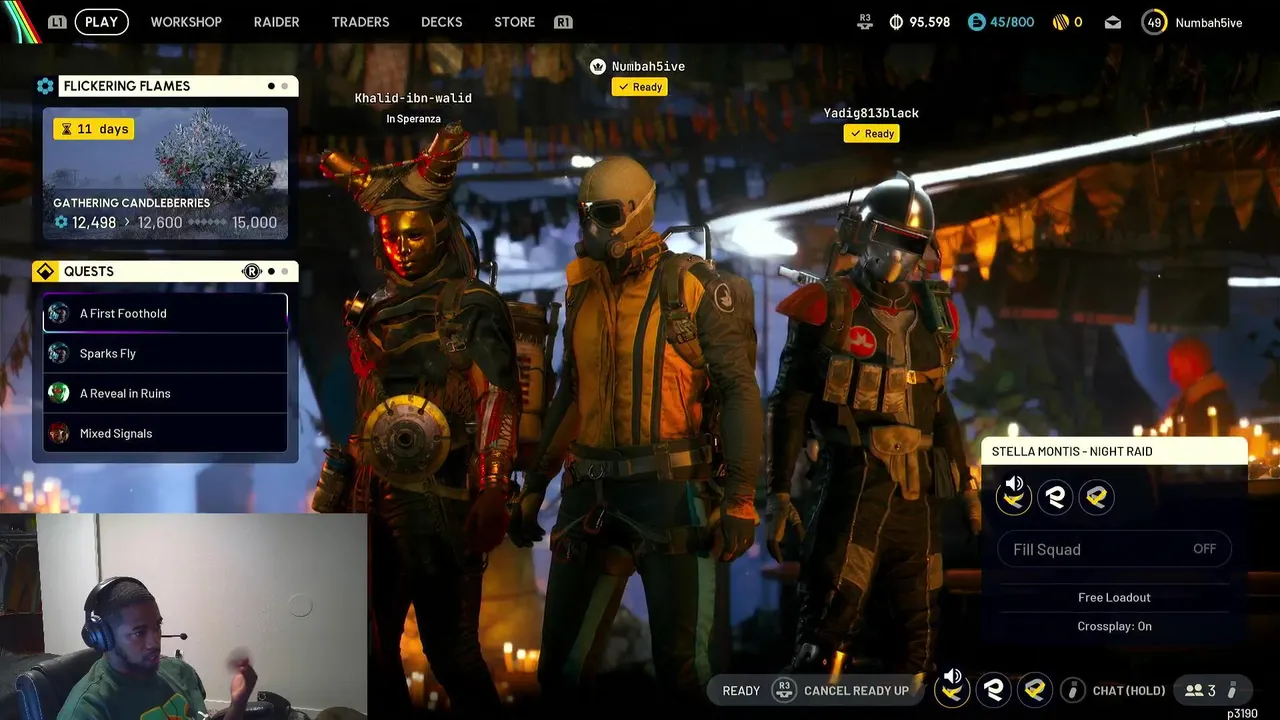Click the 45/800 token count
The width and height of the screenshot is (1280, 720).
[1012, 21]
